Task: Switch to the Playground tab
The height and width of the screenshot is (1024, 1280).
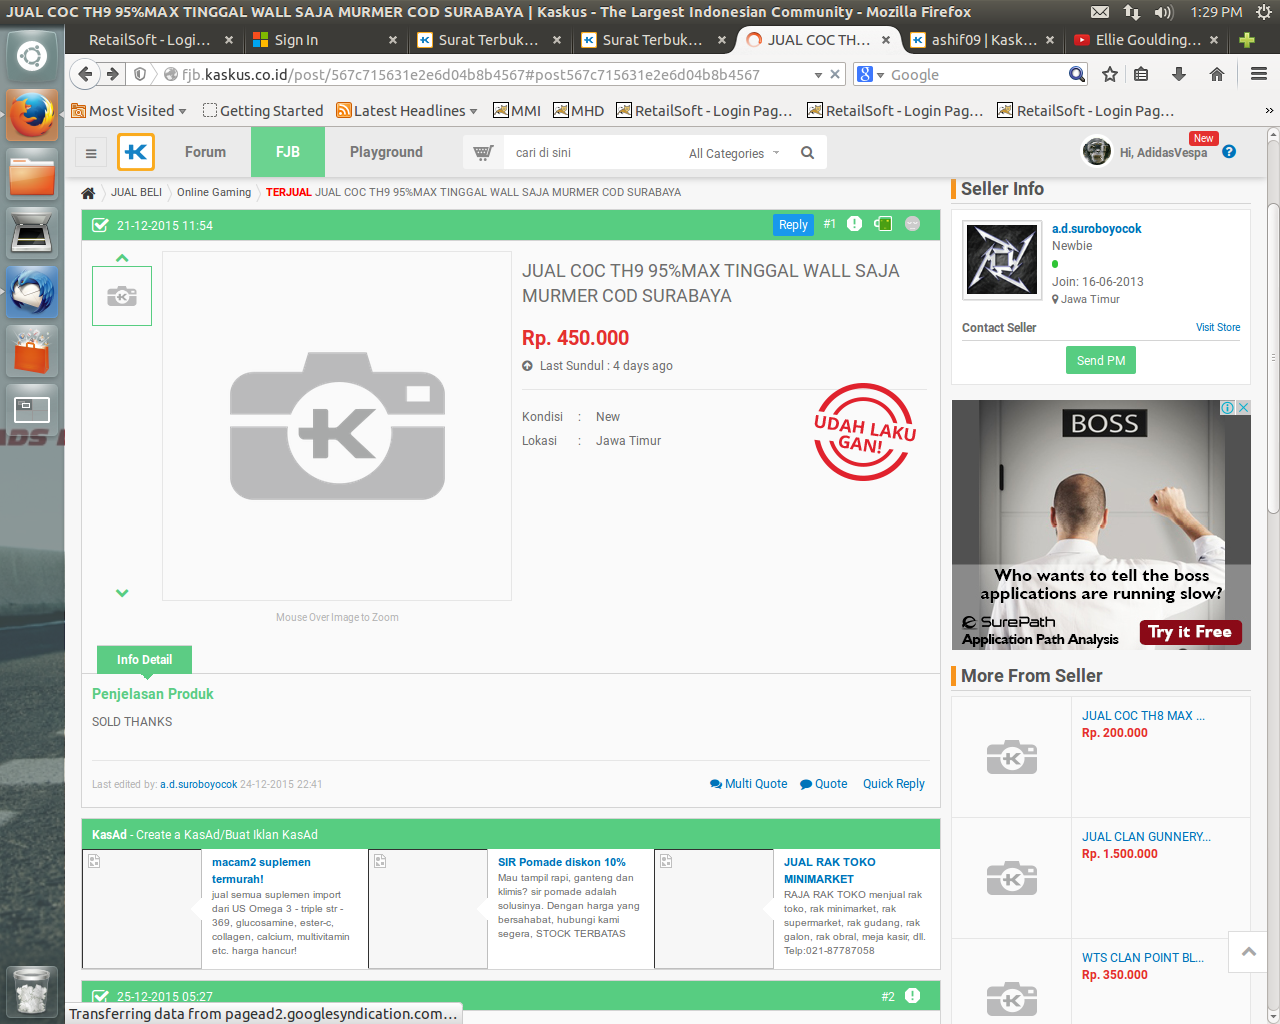Action: pyautogui.click(x=386, y=152)
